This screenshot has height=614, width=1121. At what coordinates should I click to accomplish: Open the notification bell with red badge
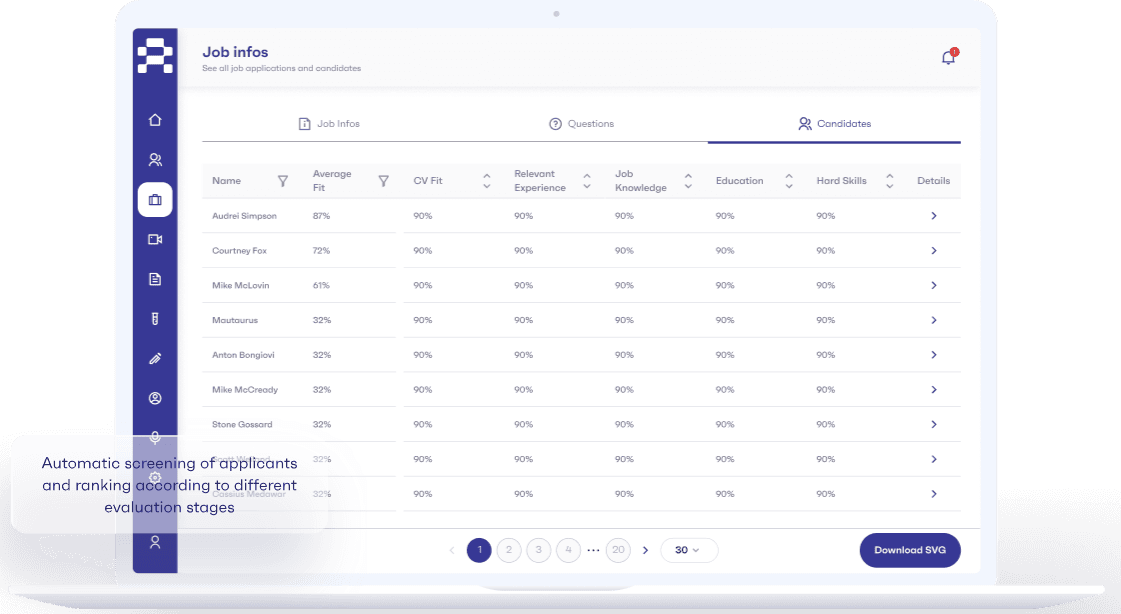point(947,57)
